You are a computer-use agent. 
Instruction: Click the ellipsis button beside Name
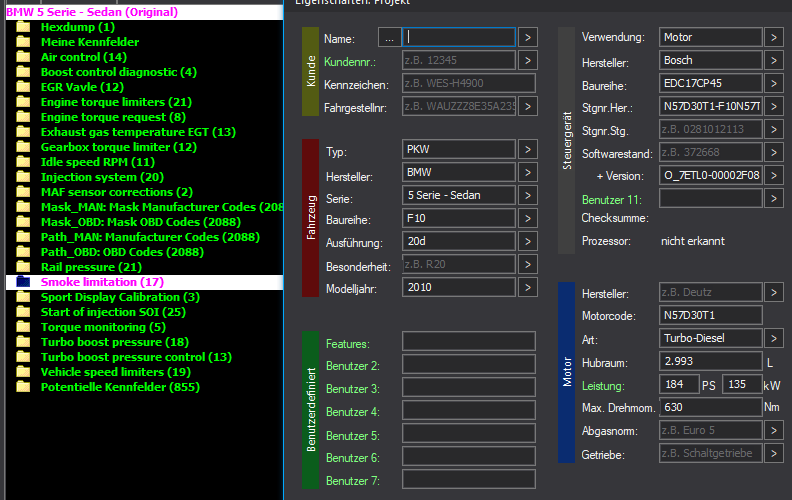click(389, 37)
